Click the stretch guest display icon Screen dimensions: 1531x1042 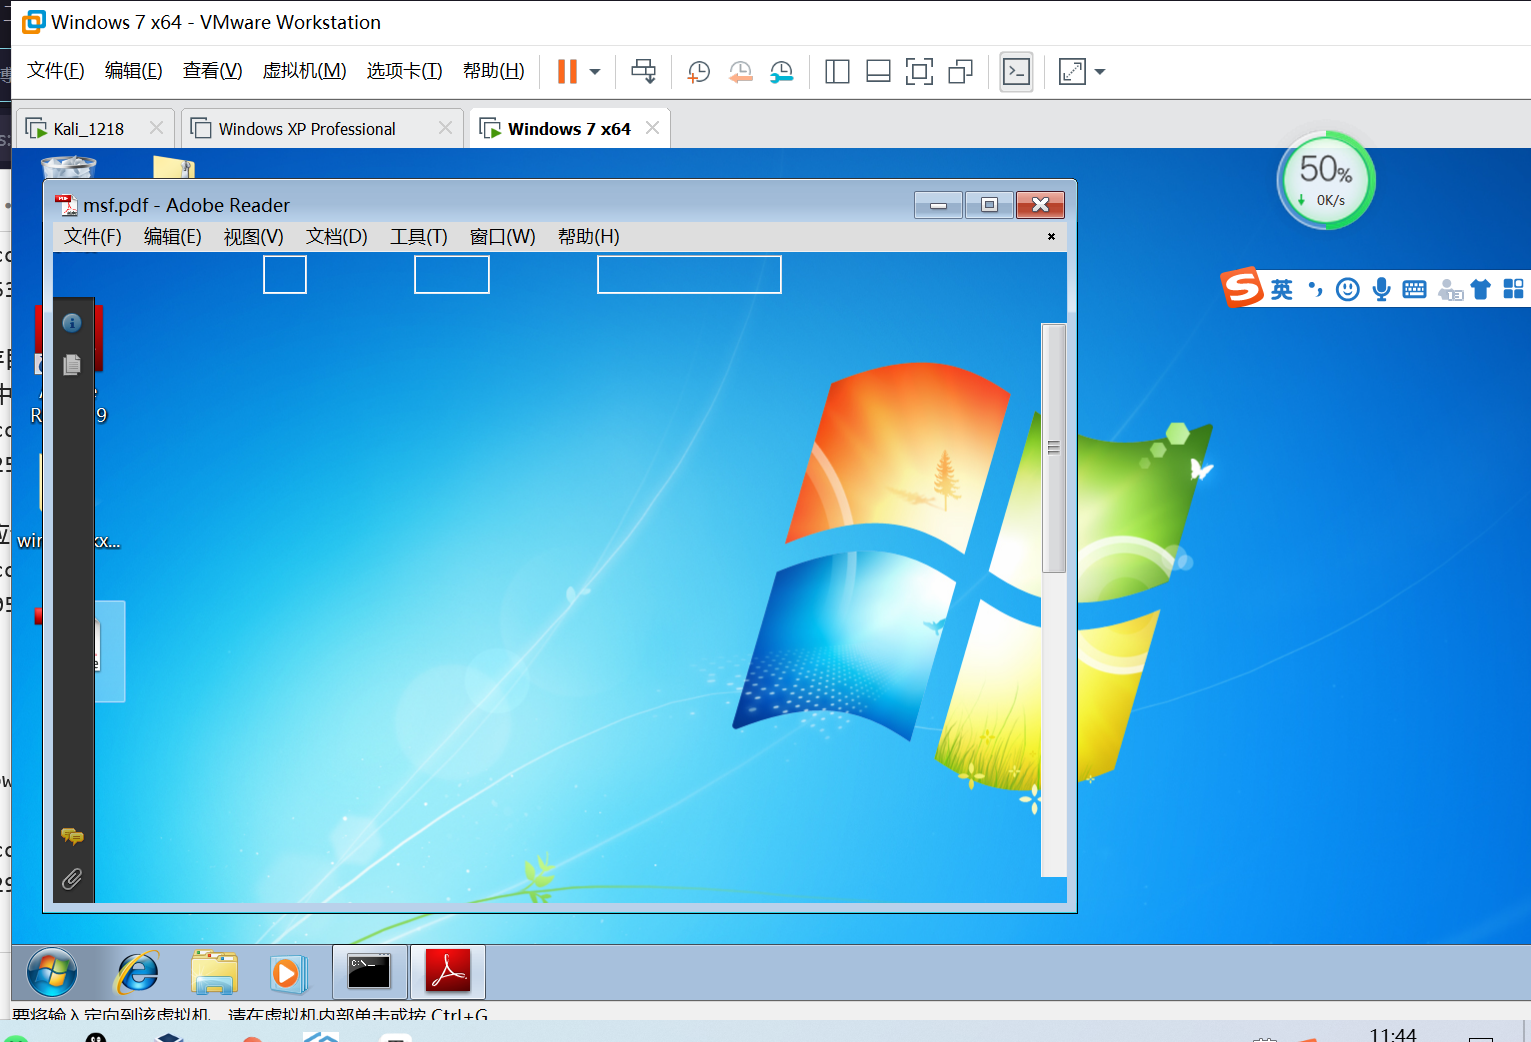1072,71
